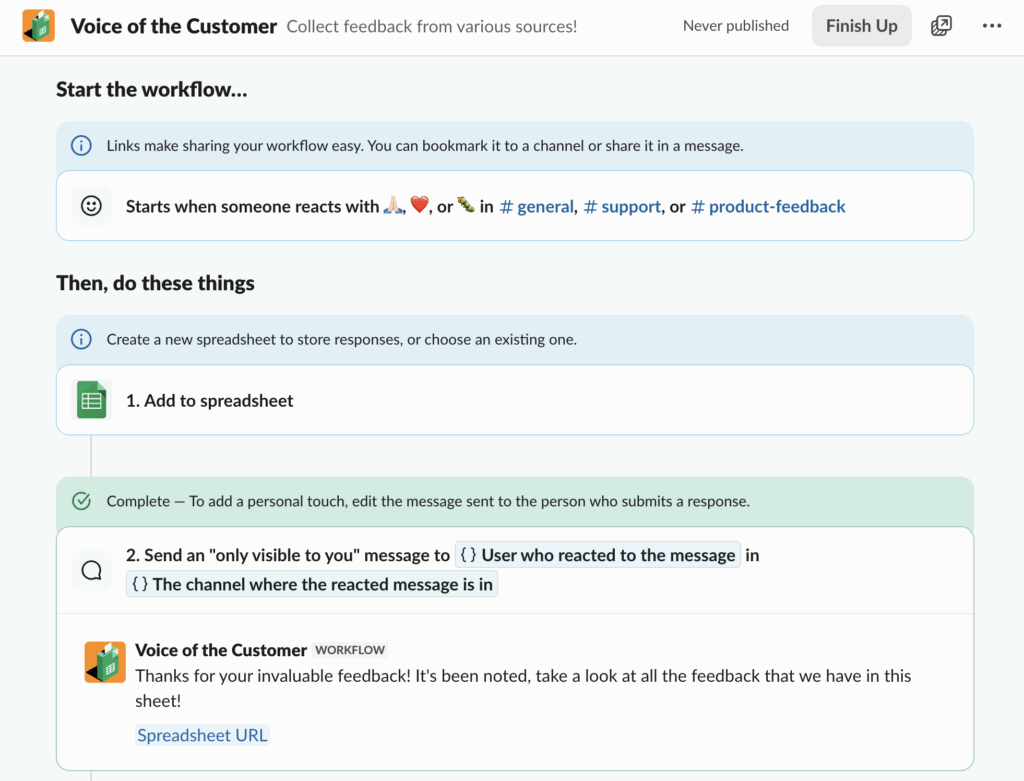Viewport: 1024px width, 781px height.
Task: Click the emoji reaction trigger icon
Action: [91, 206]
